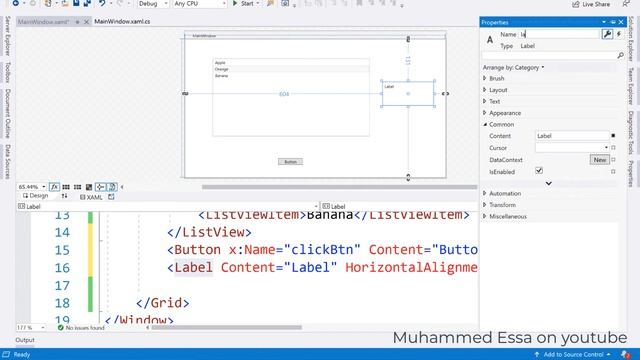
Task: Show the snap grid icon in the designer
Action: (66, 187)
